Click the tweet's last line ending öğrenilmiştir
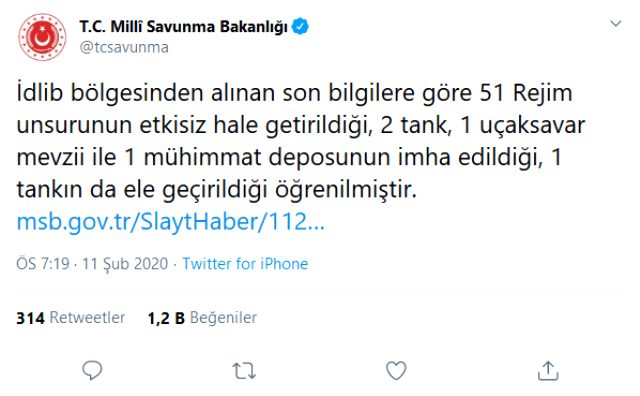The width and height of the screenshot is (640, 396). (x=217, y=190)
